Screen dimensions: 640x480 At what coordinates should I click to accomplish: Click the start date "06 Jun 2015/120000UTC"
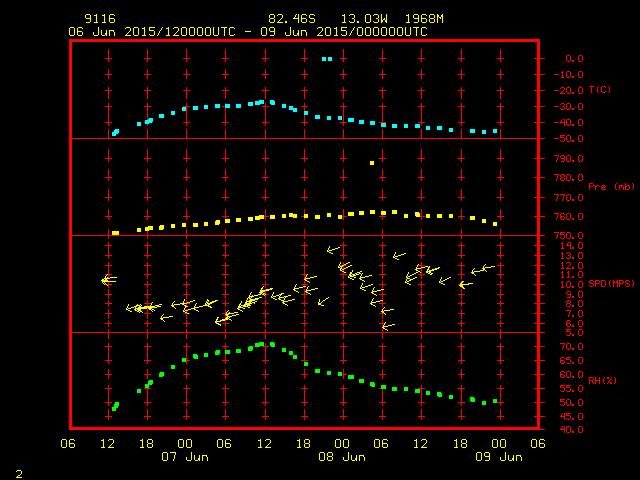tap(152, 32)
